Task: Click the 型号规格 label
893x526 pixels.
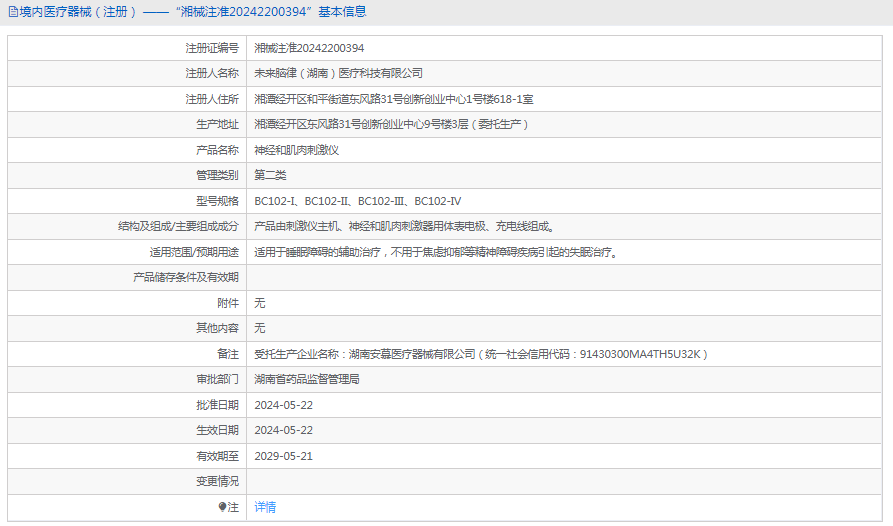Action: pos(218,201)
